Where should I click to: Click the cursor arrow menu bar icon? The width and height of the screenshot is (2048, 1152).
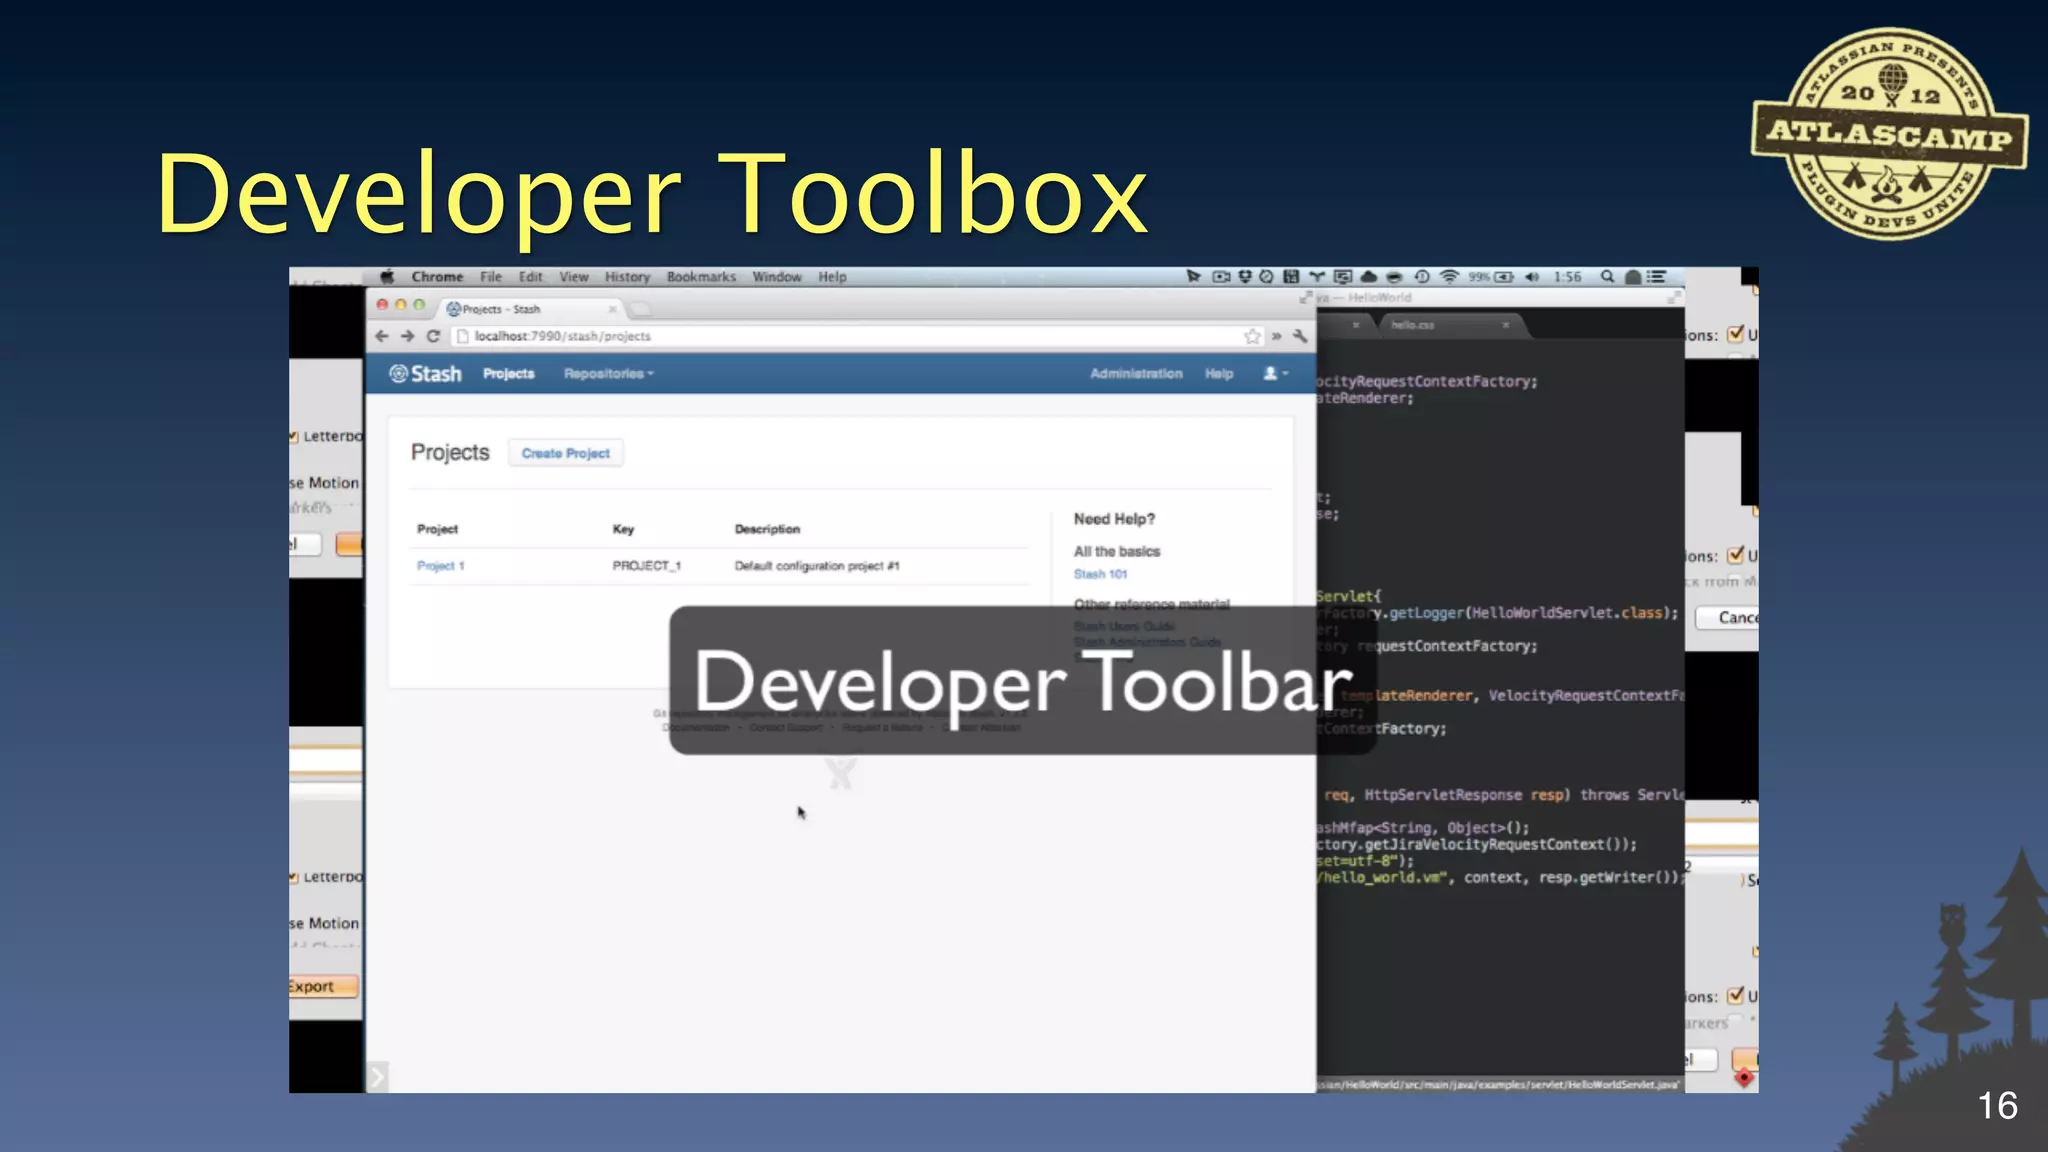[x=1193, y=277]
